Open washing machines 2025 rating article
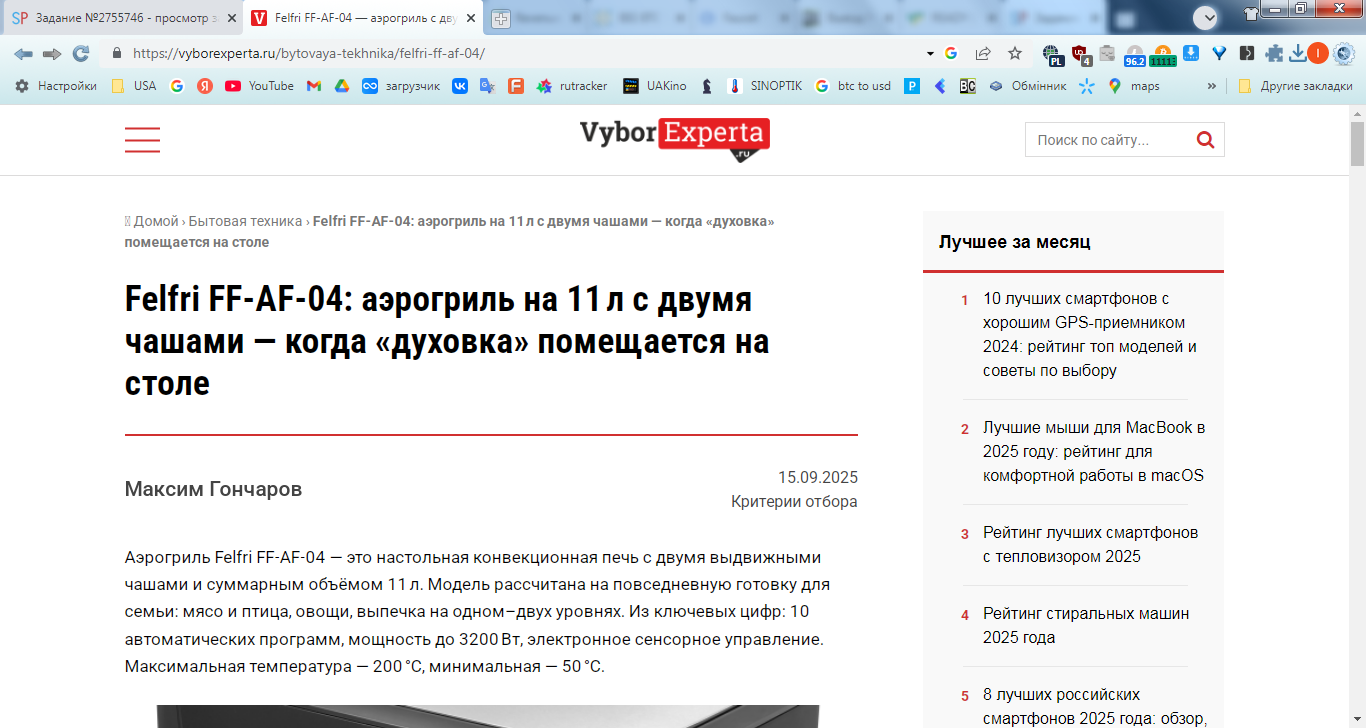The height and width of the screenshot is (728, 1366). (1086, 625)
